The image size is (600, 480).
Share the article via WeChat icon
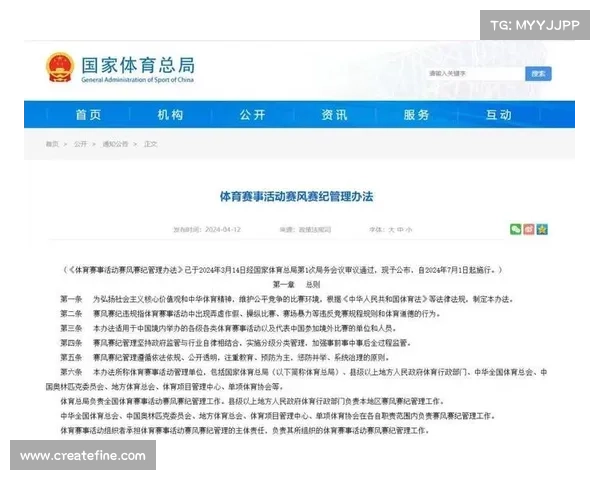click(515, 229)
